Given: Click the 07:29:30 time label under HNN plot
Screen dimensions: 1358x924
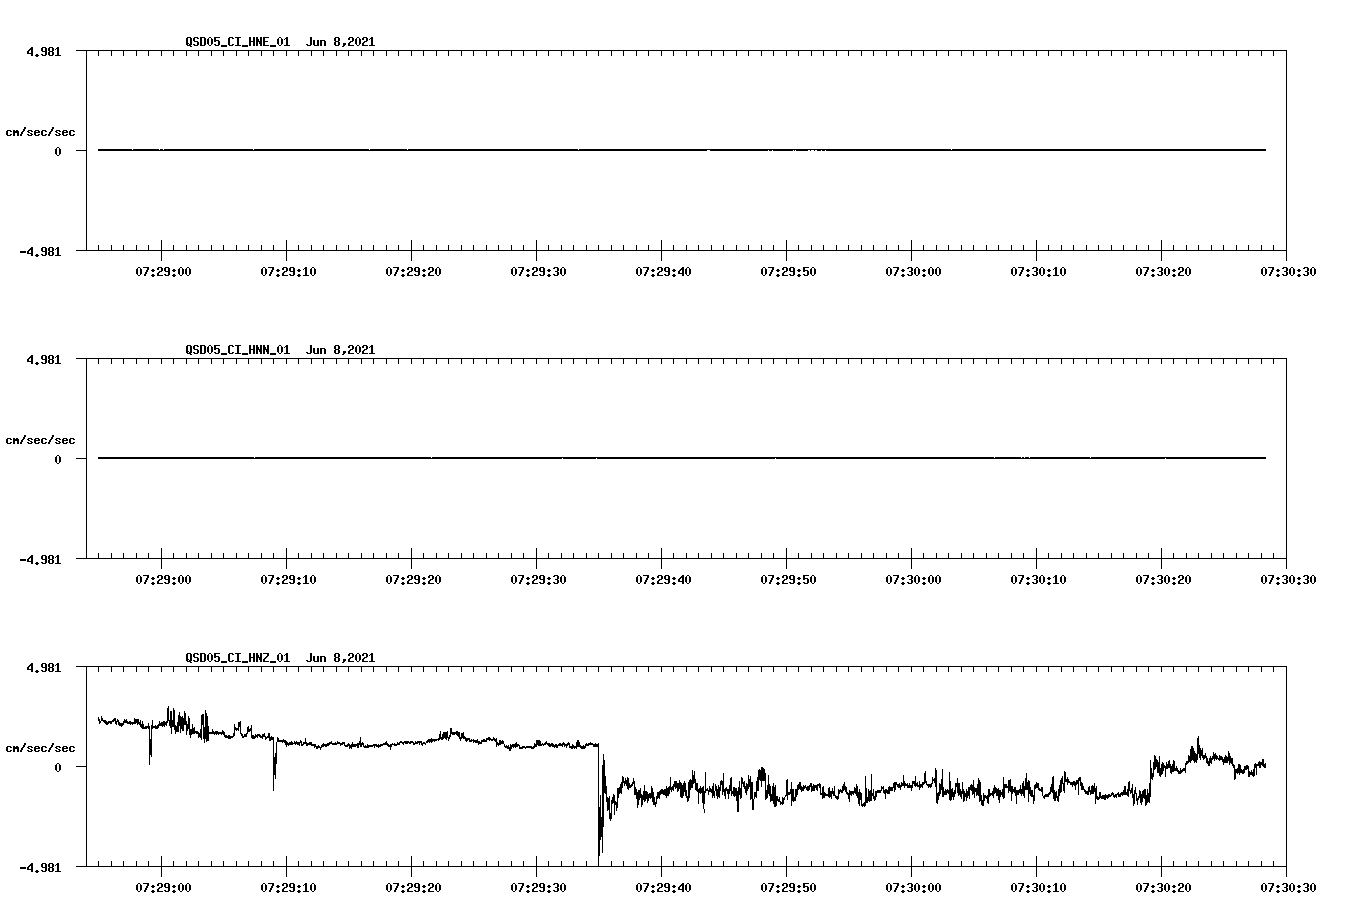Looking at the screenshot, I should pyautogui.click(x=538, y=579).
